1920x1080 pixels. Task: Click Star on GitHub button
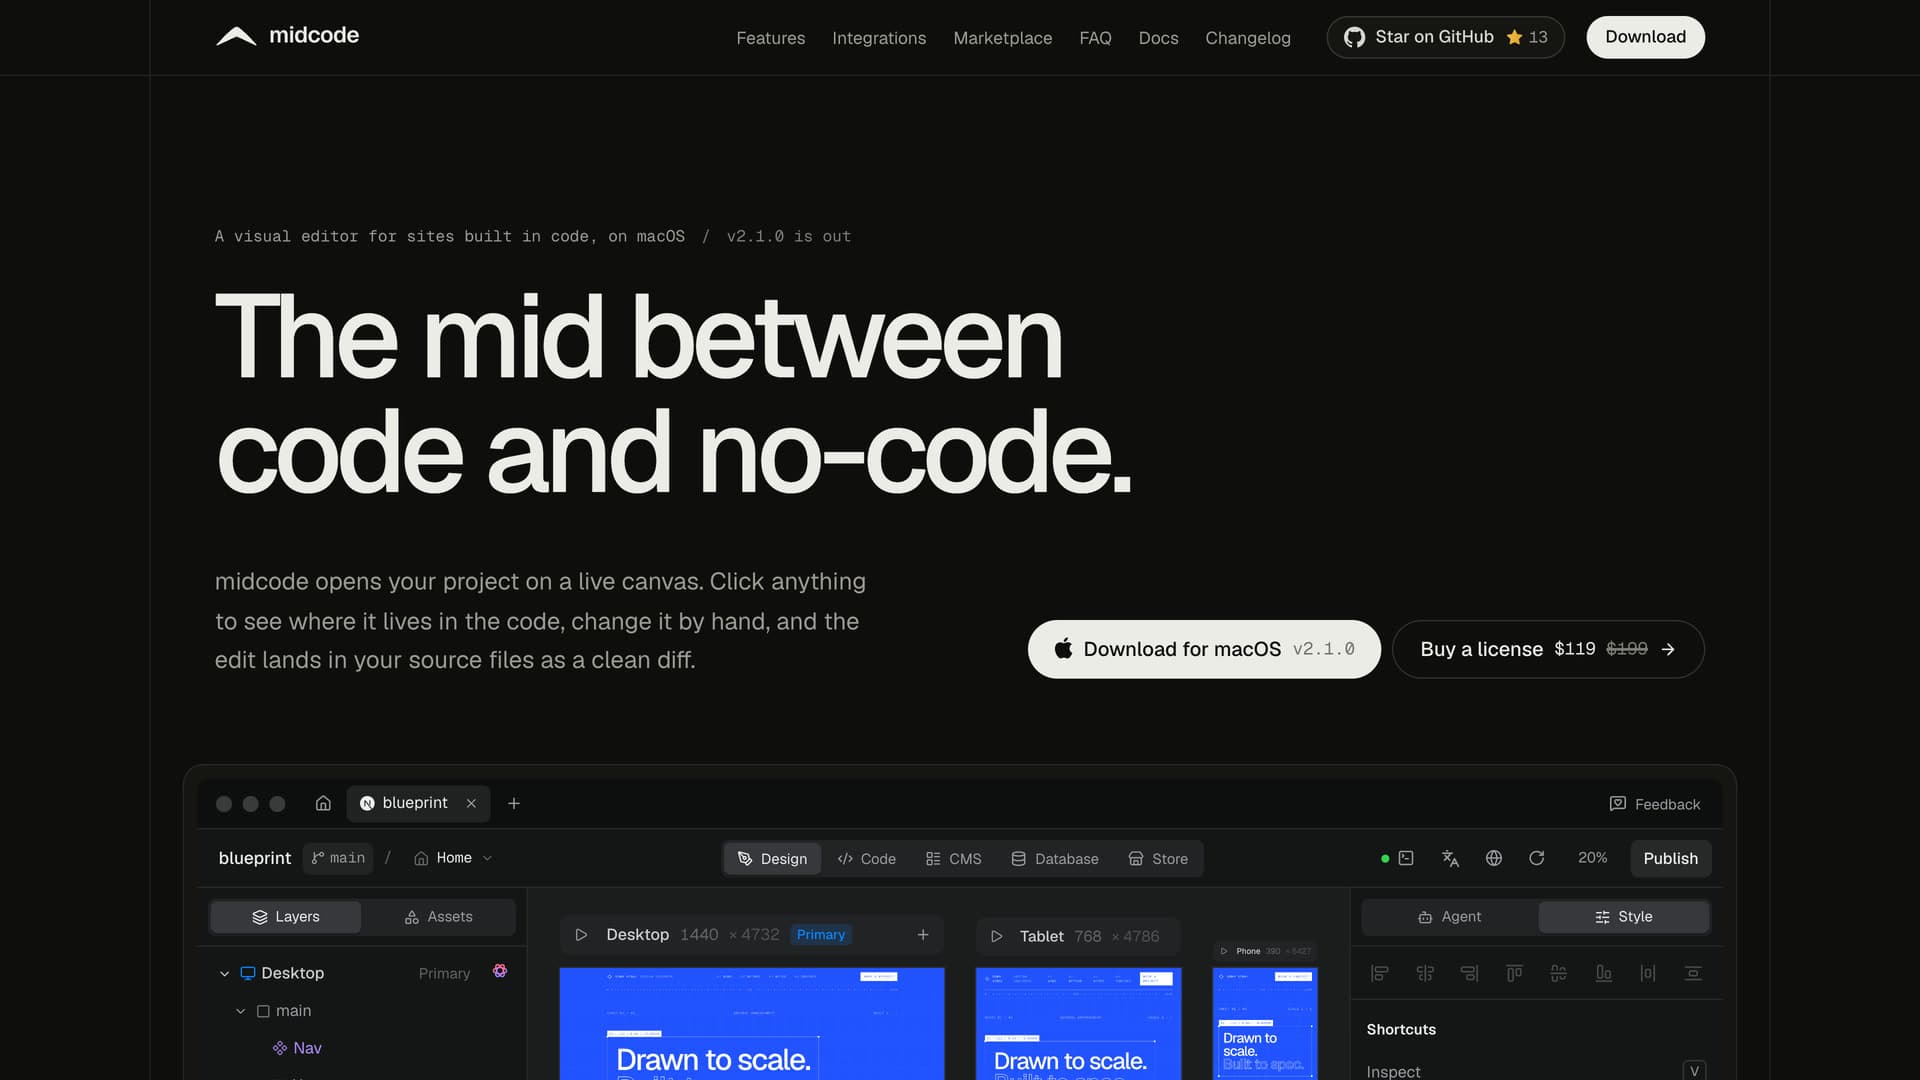click(1445, 37)
